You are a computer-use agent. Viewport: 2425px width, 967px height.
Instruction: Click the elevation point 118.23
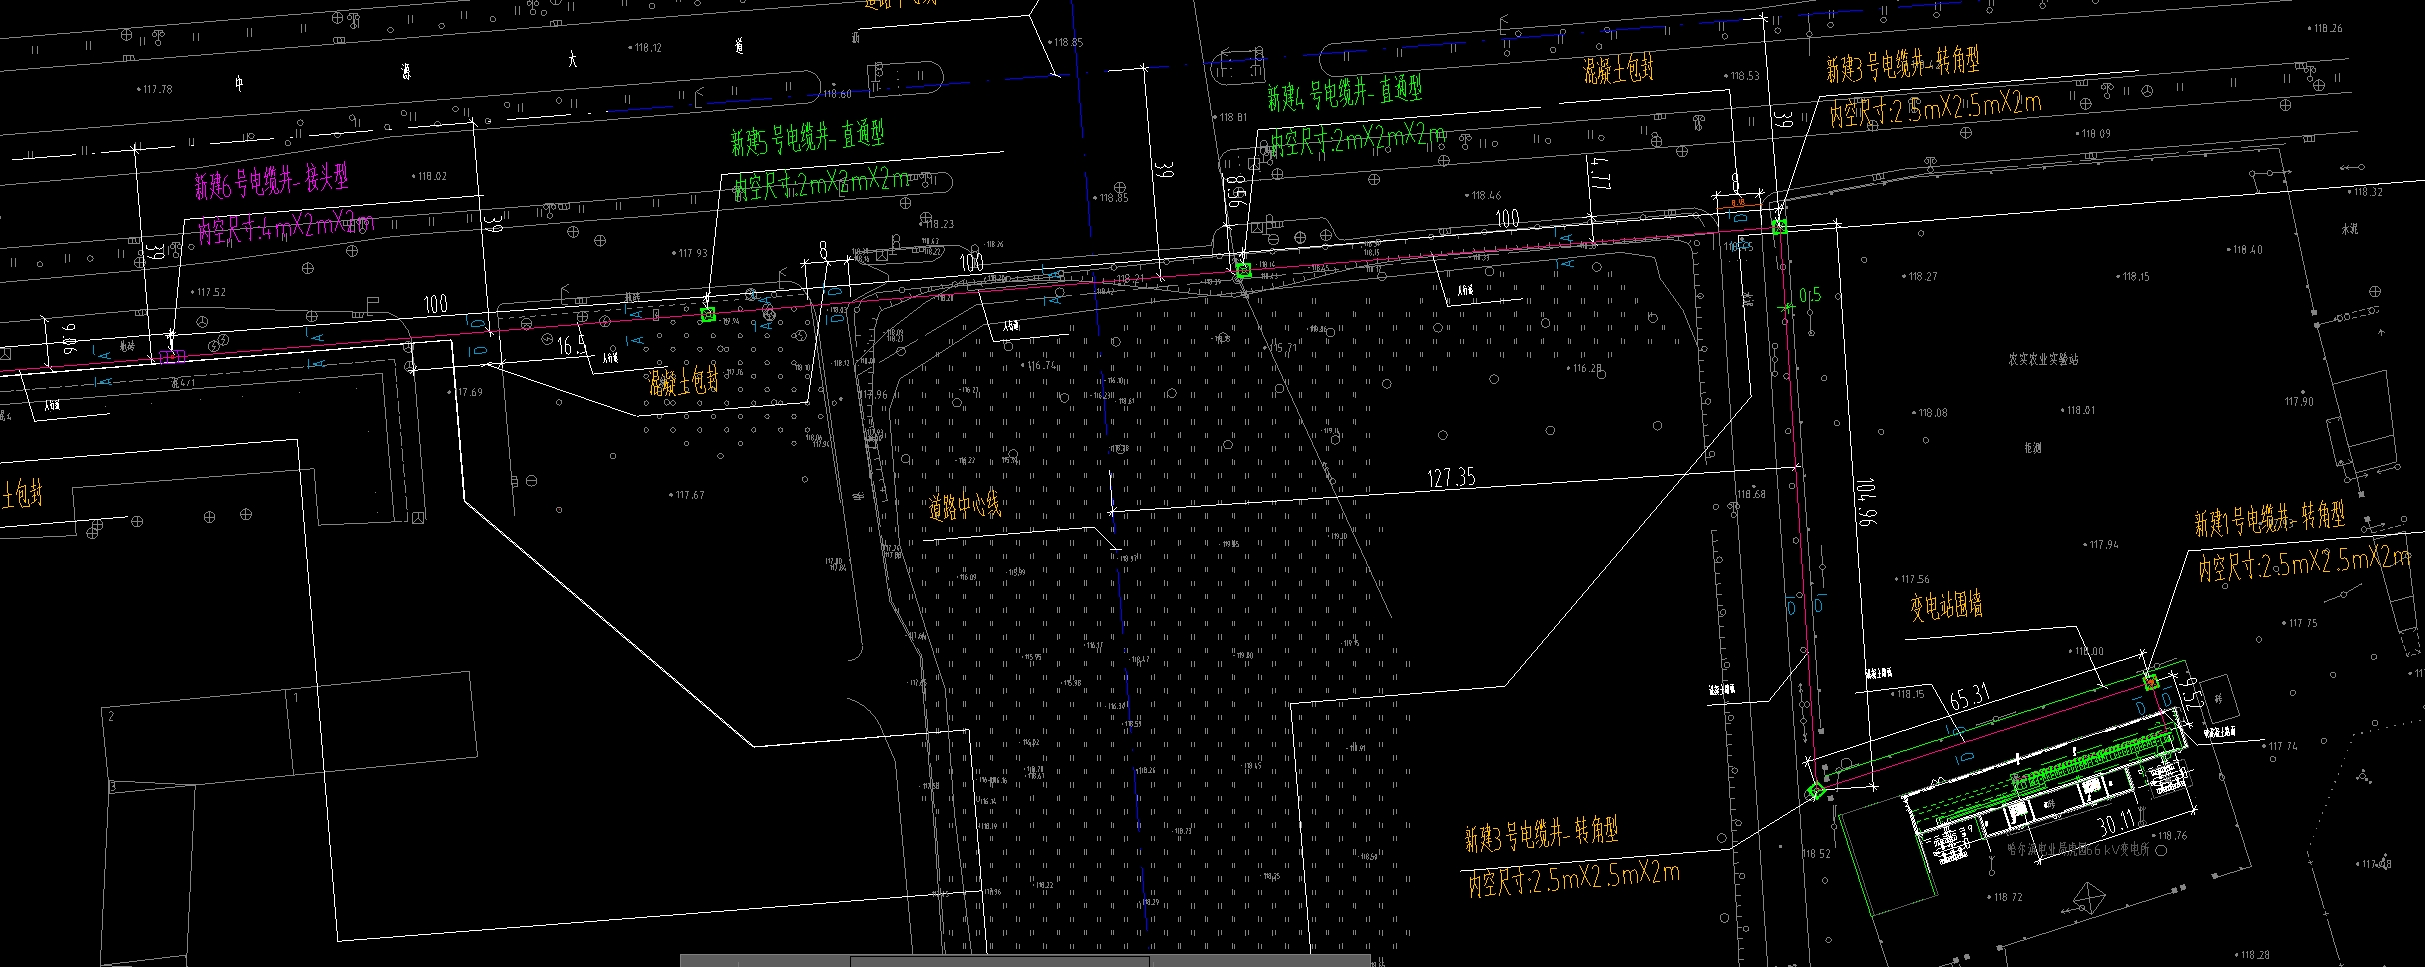[936, 224]
